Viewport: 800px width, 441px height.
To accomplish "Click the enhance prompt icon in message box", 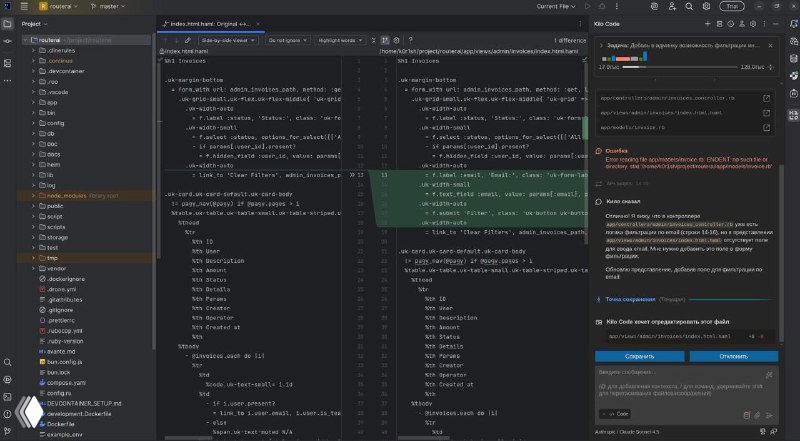I will [768, 377].
